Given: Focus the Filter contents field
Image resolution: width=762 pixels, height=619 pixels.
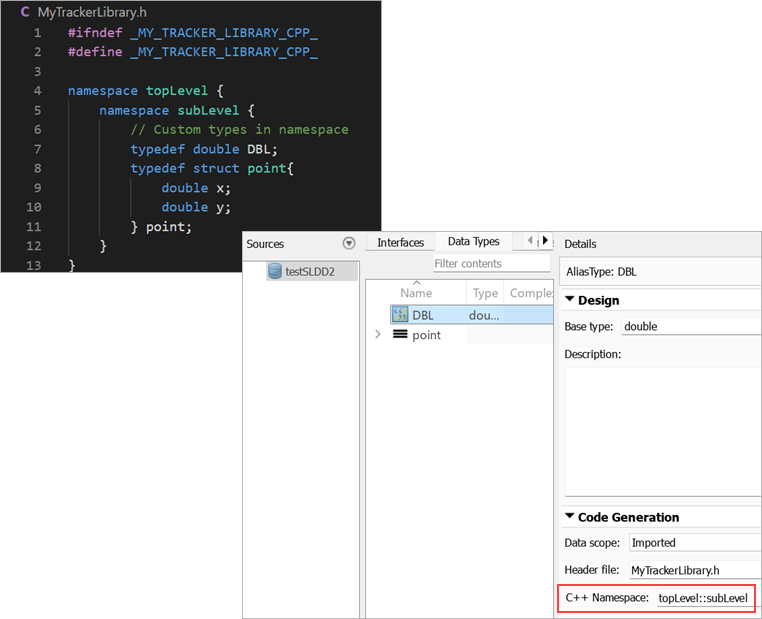Looking at the screenshot, I should pos(491,263).
